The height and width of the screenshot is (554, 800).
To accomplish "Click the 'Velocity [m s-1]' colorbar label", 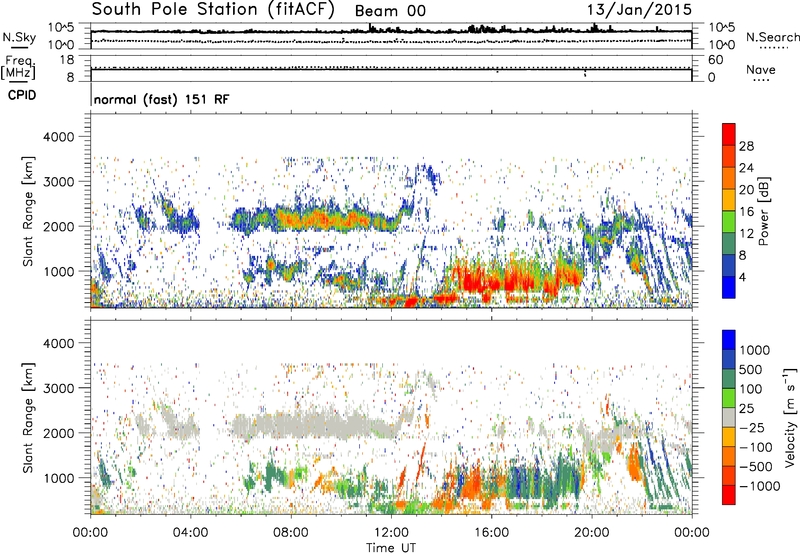I will [x=790, y=417].
